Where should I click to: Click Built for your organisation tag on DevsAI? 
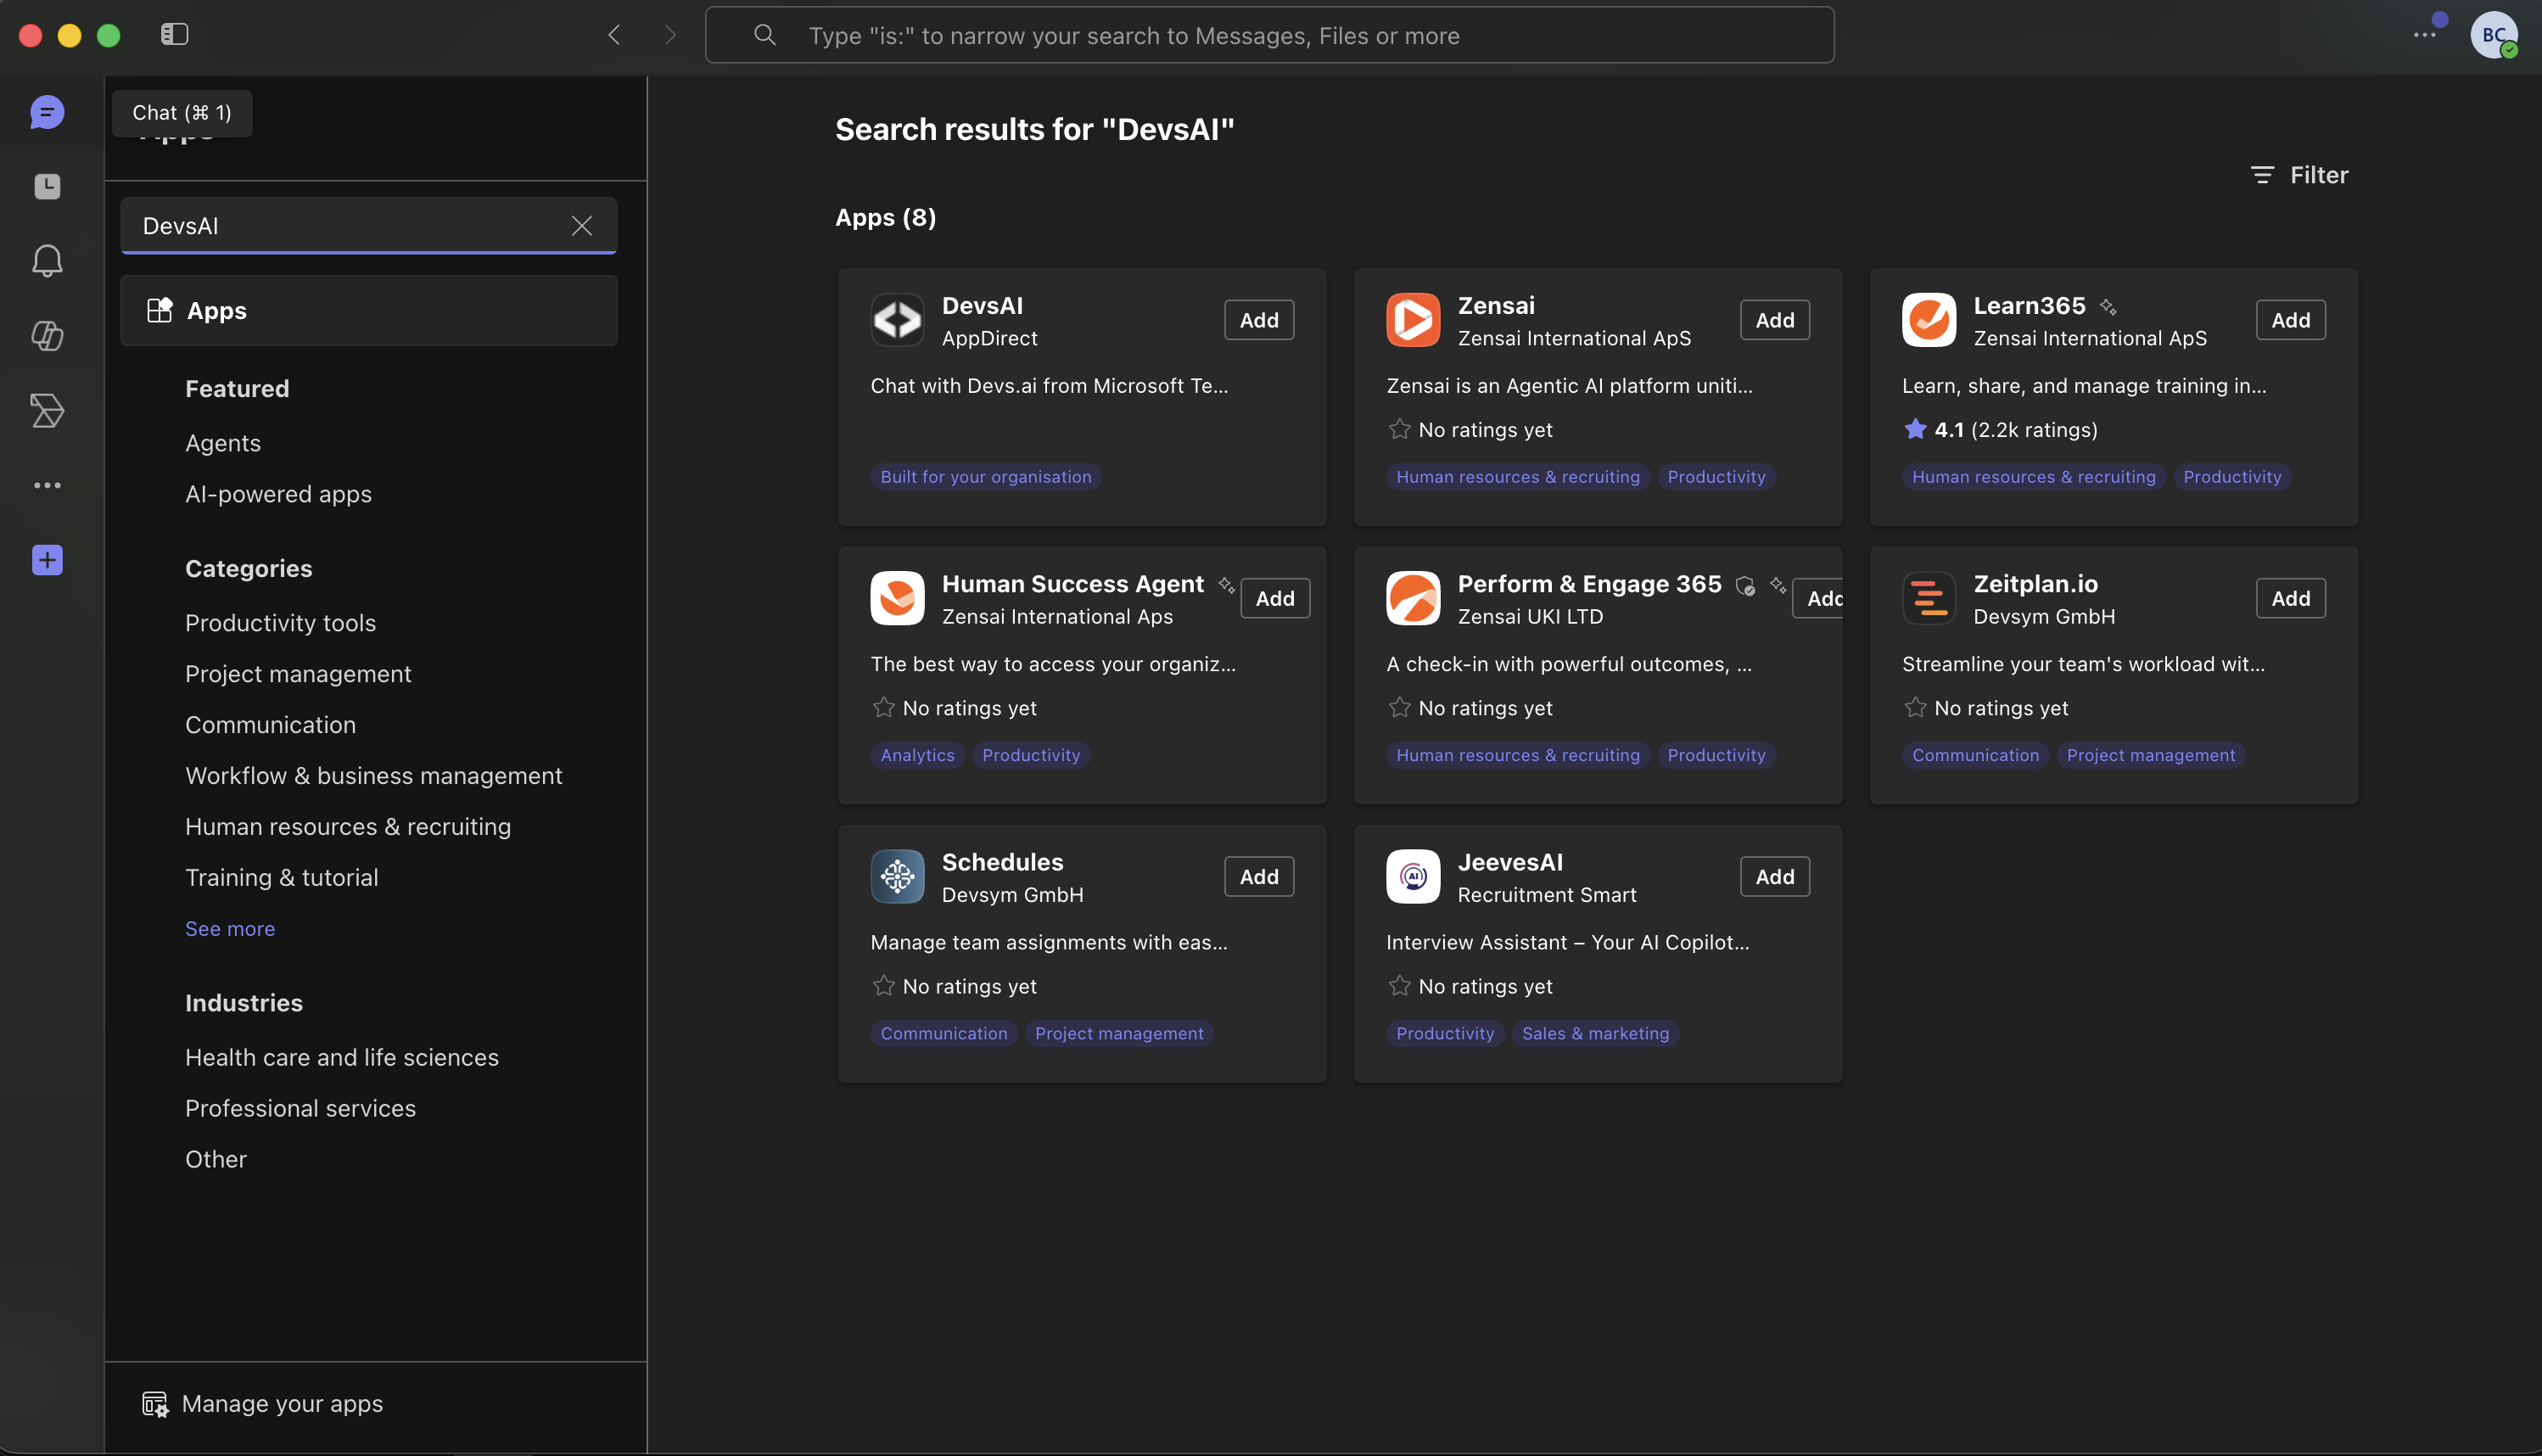(x=986, y=477)
